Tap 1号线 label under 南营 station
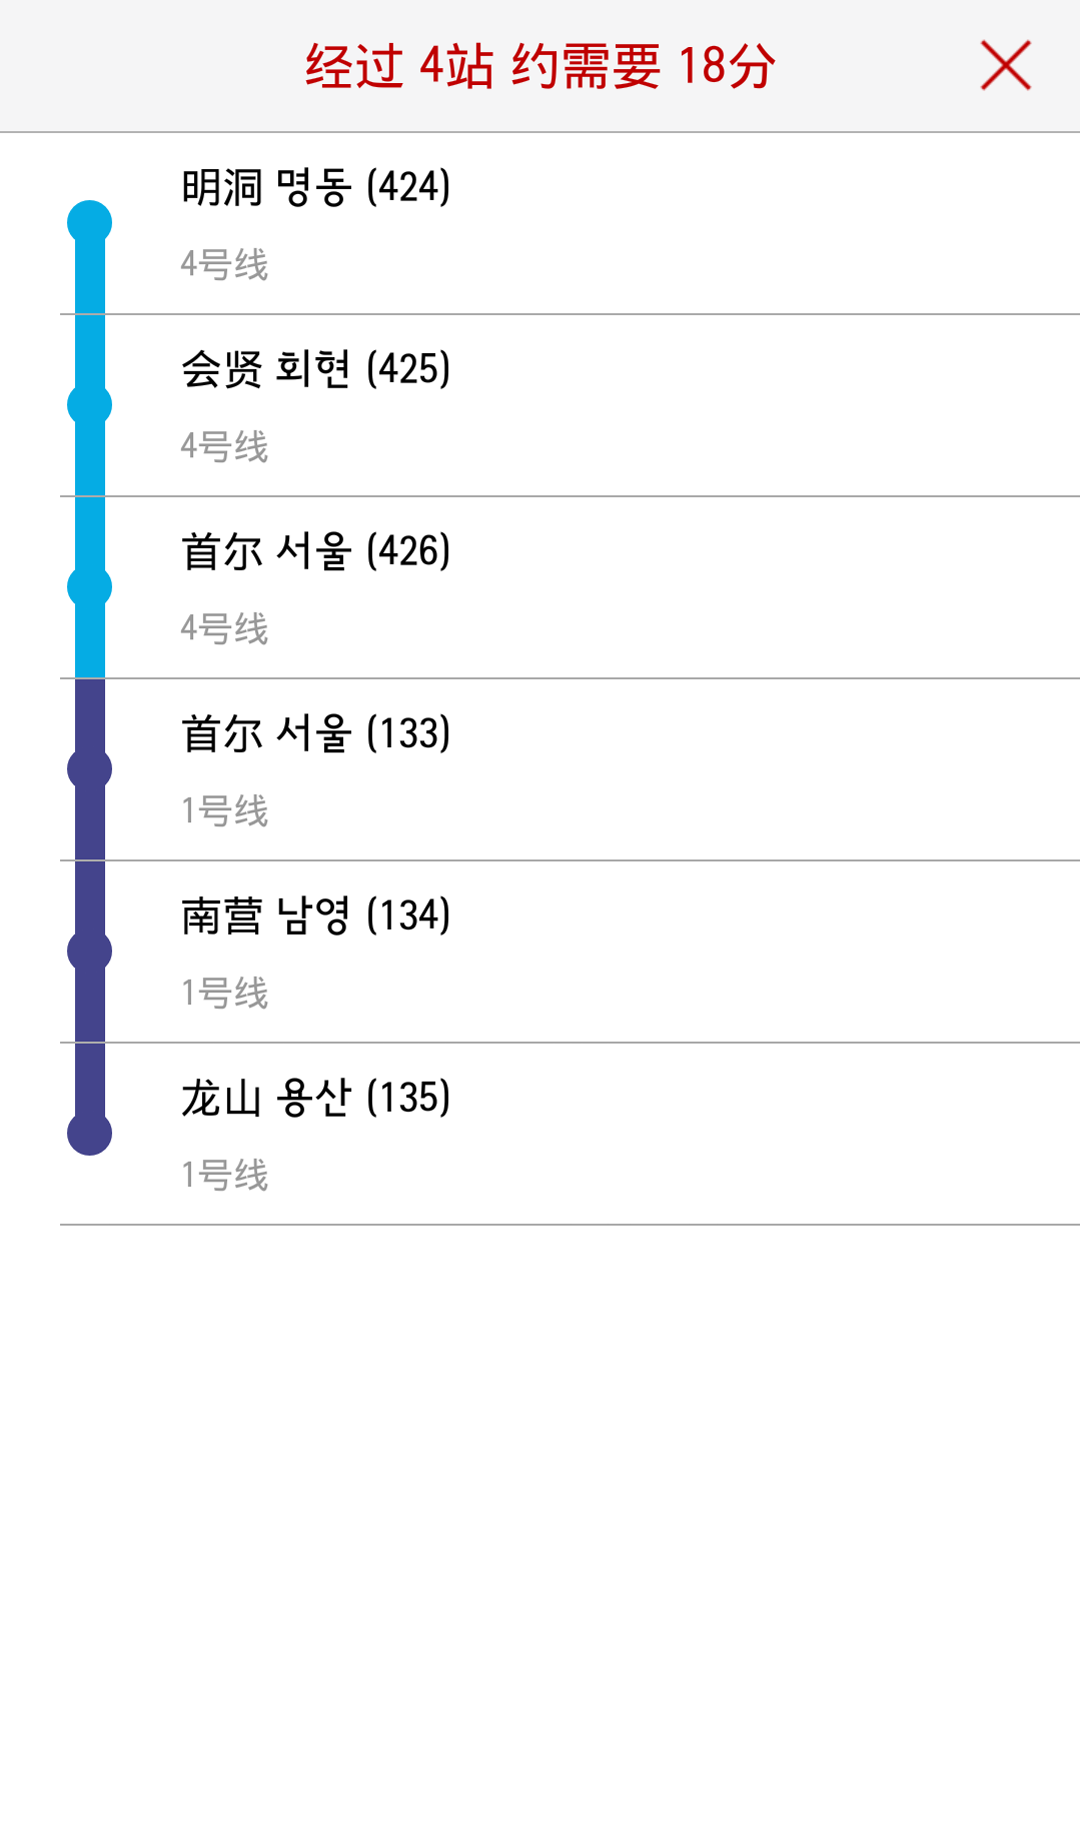The width and height of the screenshot is (1080, 1844). coord(224,993)
